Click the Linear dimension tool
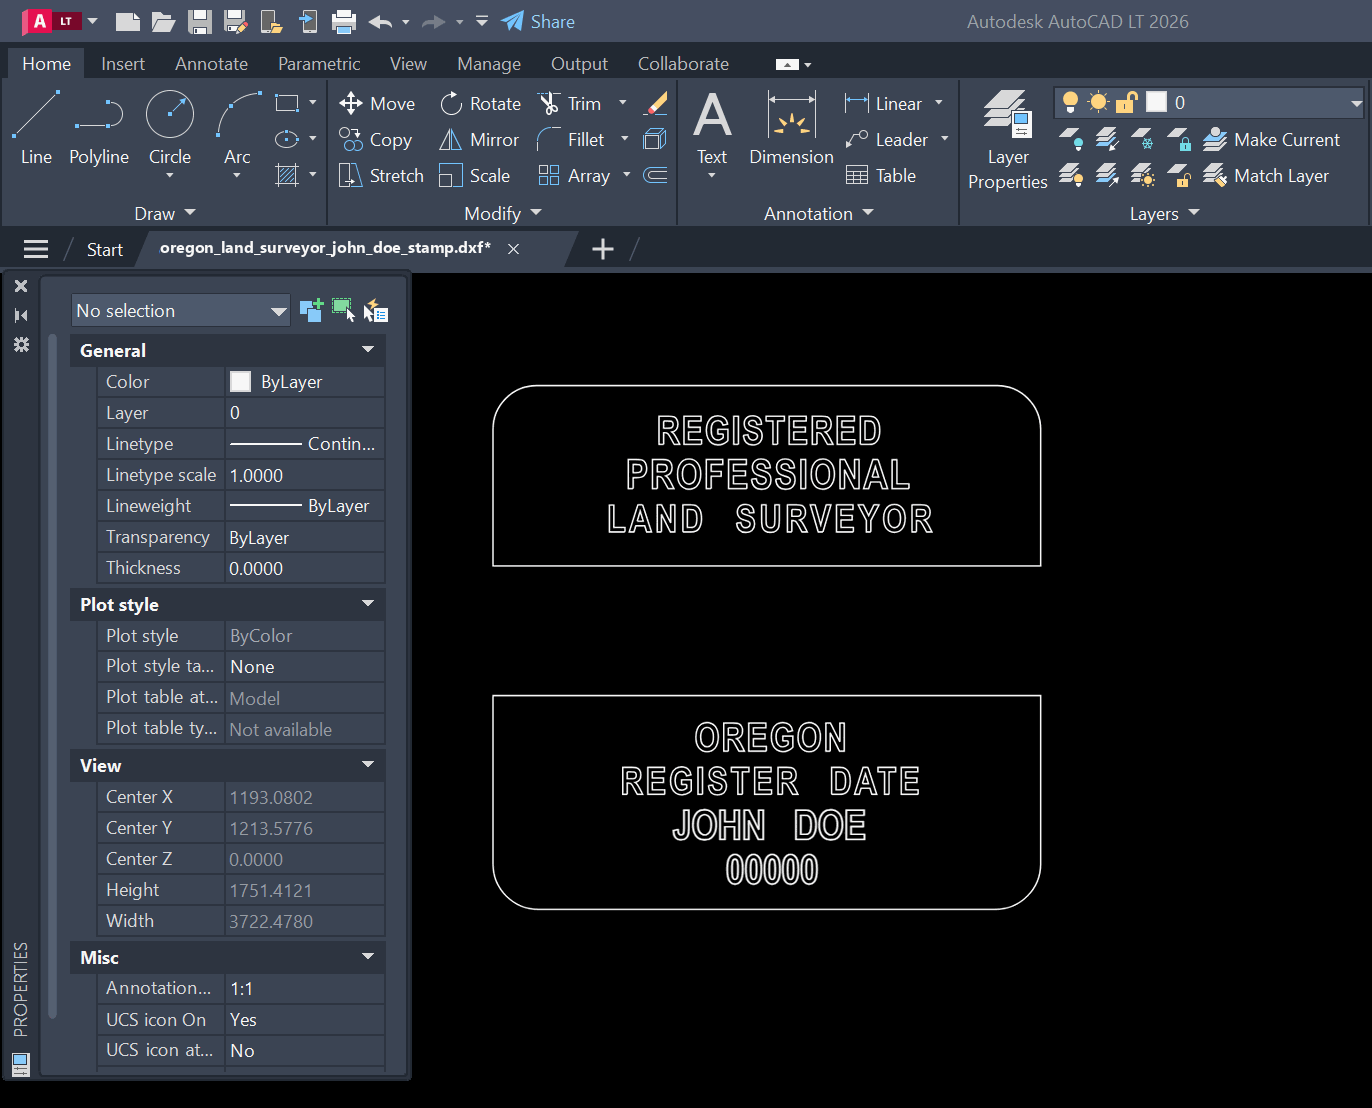 coord(884,104)
